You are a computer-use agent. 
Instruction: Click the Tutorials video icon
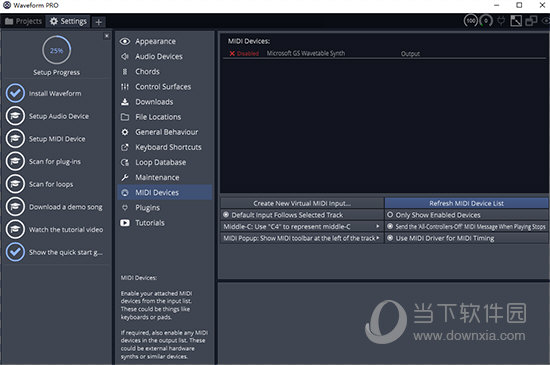125,223
